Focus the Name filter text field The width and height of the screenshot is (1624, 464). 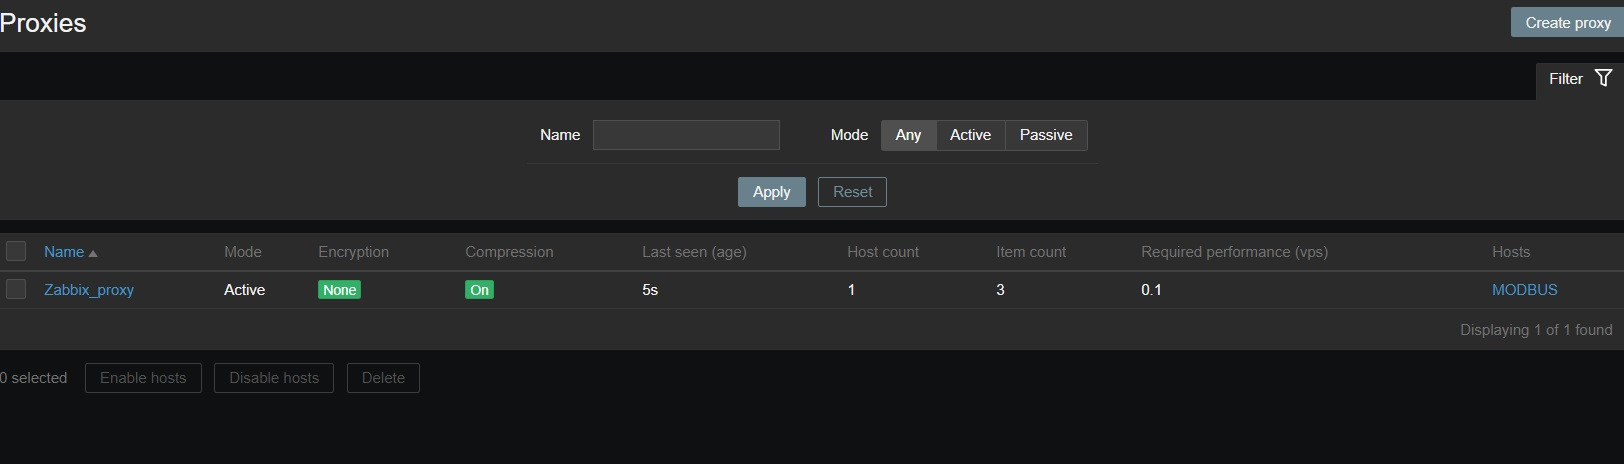pos(686,135)
